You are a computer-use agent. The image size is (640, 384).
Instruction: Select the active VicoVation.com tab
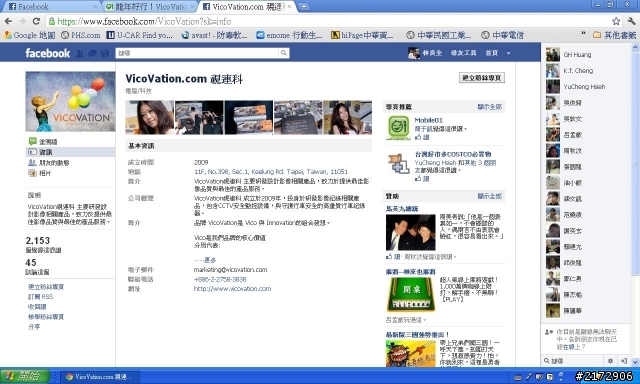pos(247,7)
